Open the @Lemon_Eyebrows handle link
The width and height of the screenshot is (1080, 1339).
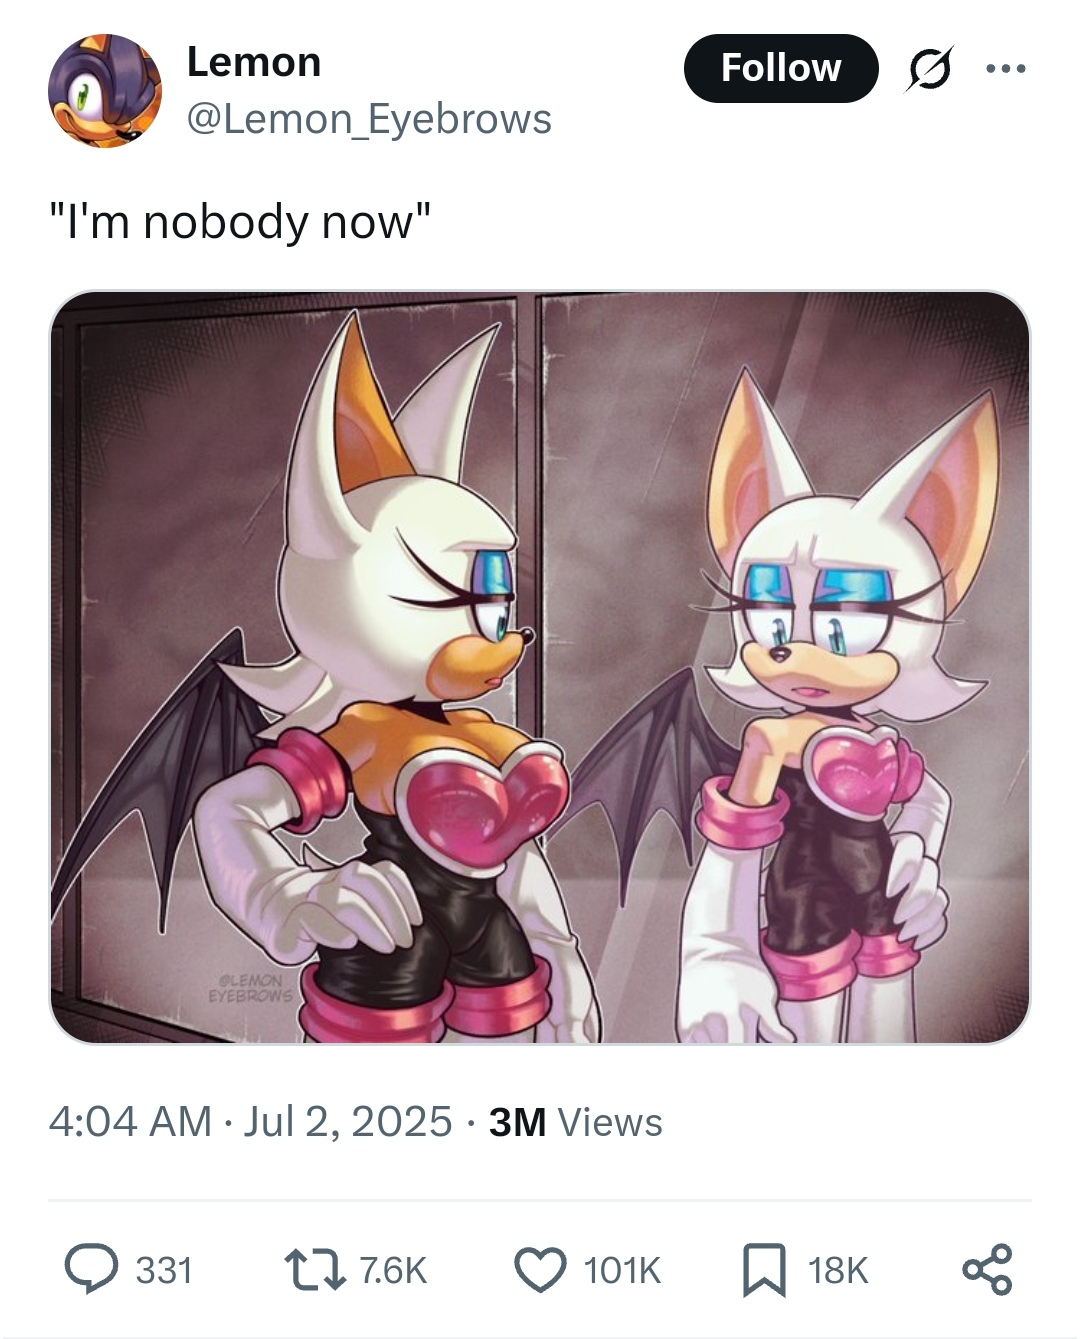pyautogui.click(x=369, y=119)
